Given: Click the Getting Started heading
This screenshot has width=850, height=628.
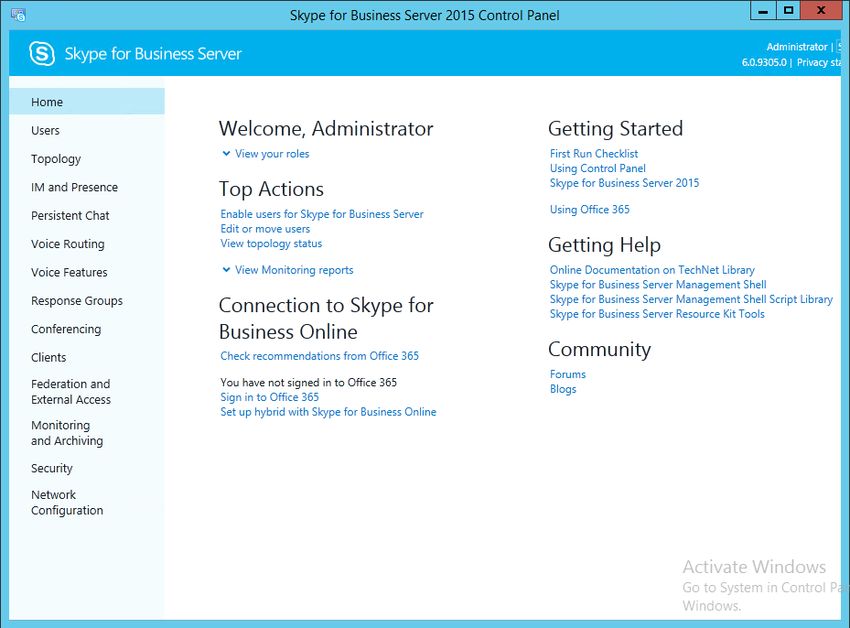Looking at the screenshot, I should click(615, 129).
